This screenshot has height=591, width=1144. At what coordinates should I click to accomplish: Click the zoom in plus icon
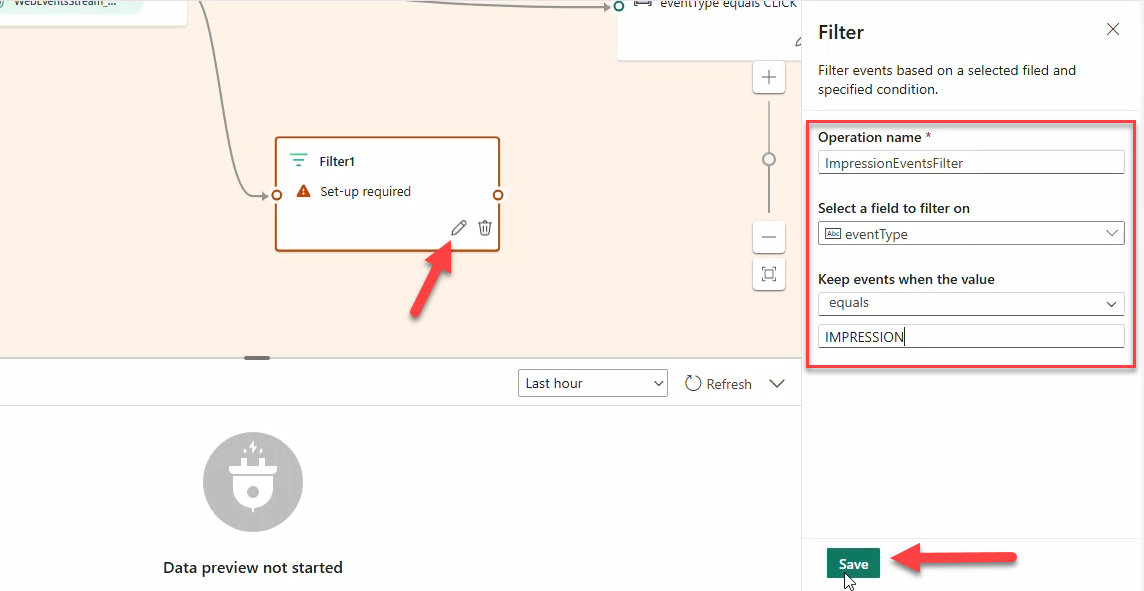[x=768, y=77]
